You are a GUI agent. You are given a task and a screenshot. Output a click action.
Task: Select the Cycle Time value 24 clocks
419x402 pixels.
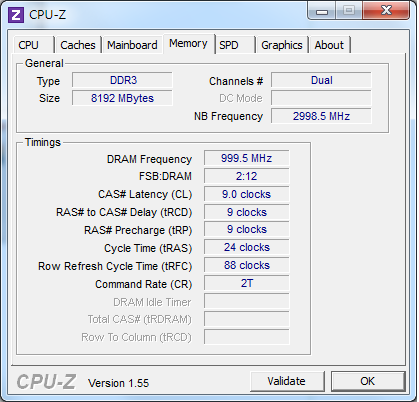(x=247, y=247)
